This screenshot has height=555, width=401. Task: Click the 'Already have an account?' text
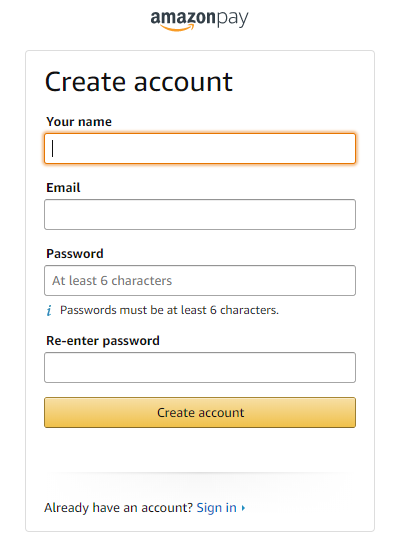(118, 508)
